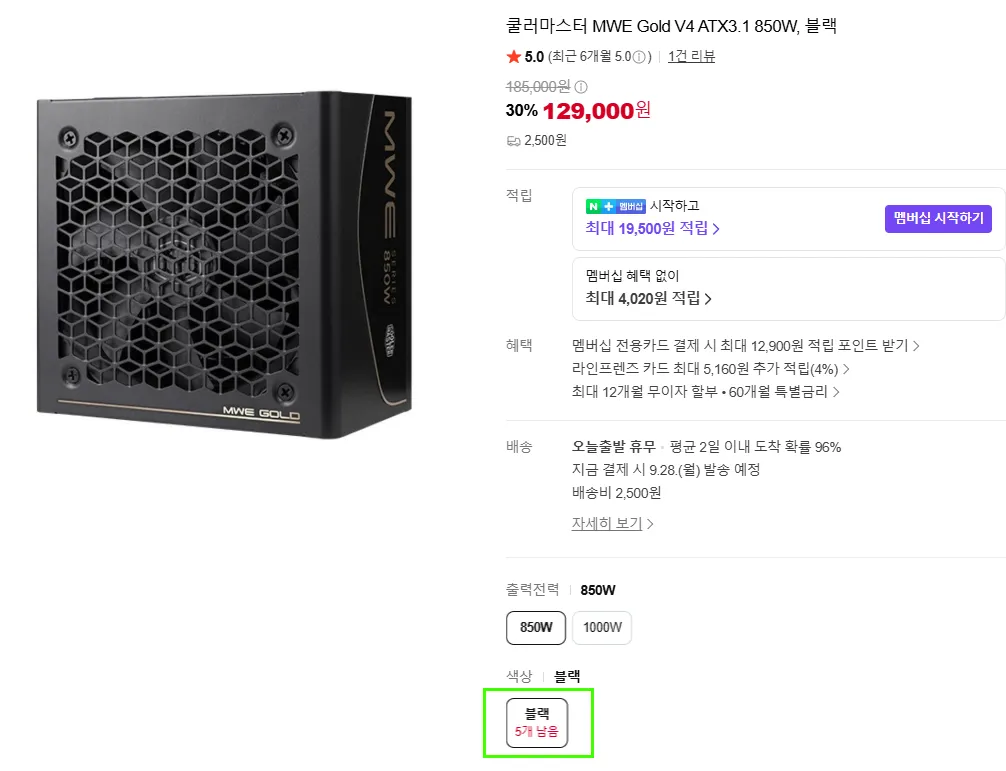Click the chevron after 최대 19,500원 적립

tap(716, 229)
